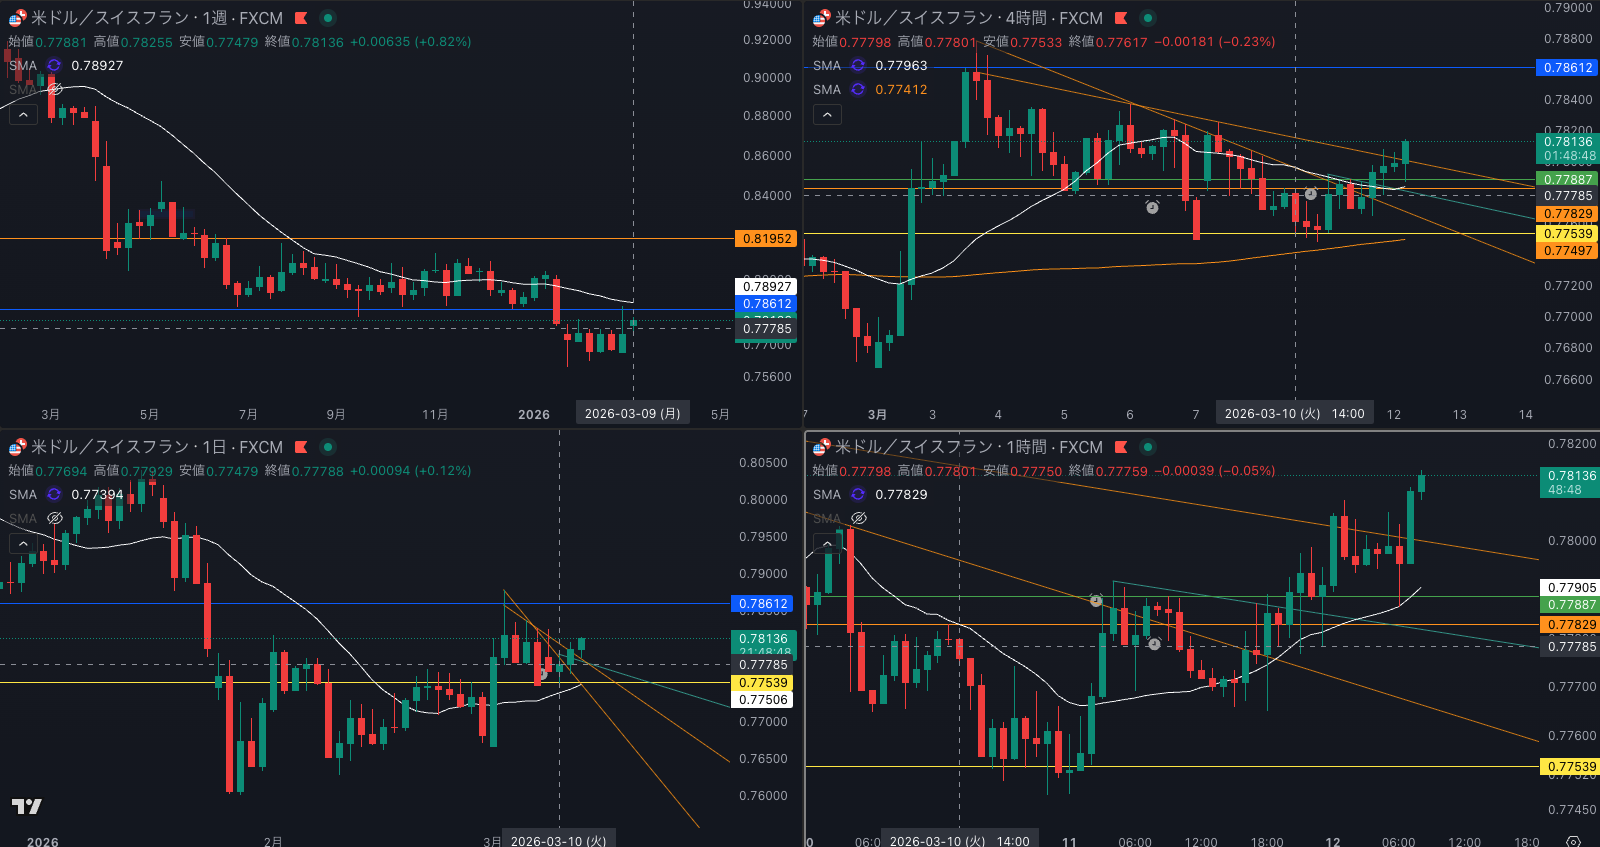Click the red flag on the weekly chart
The height and width of the screenshot is (847, 1600).
[301, 18]
